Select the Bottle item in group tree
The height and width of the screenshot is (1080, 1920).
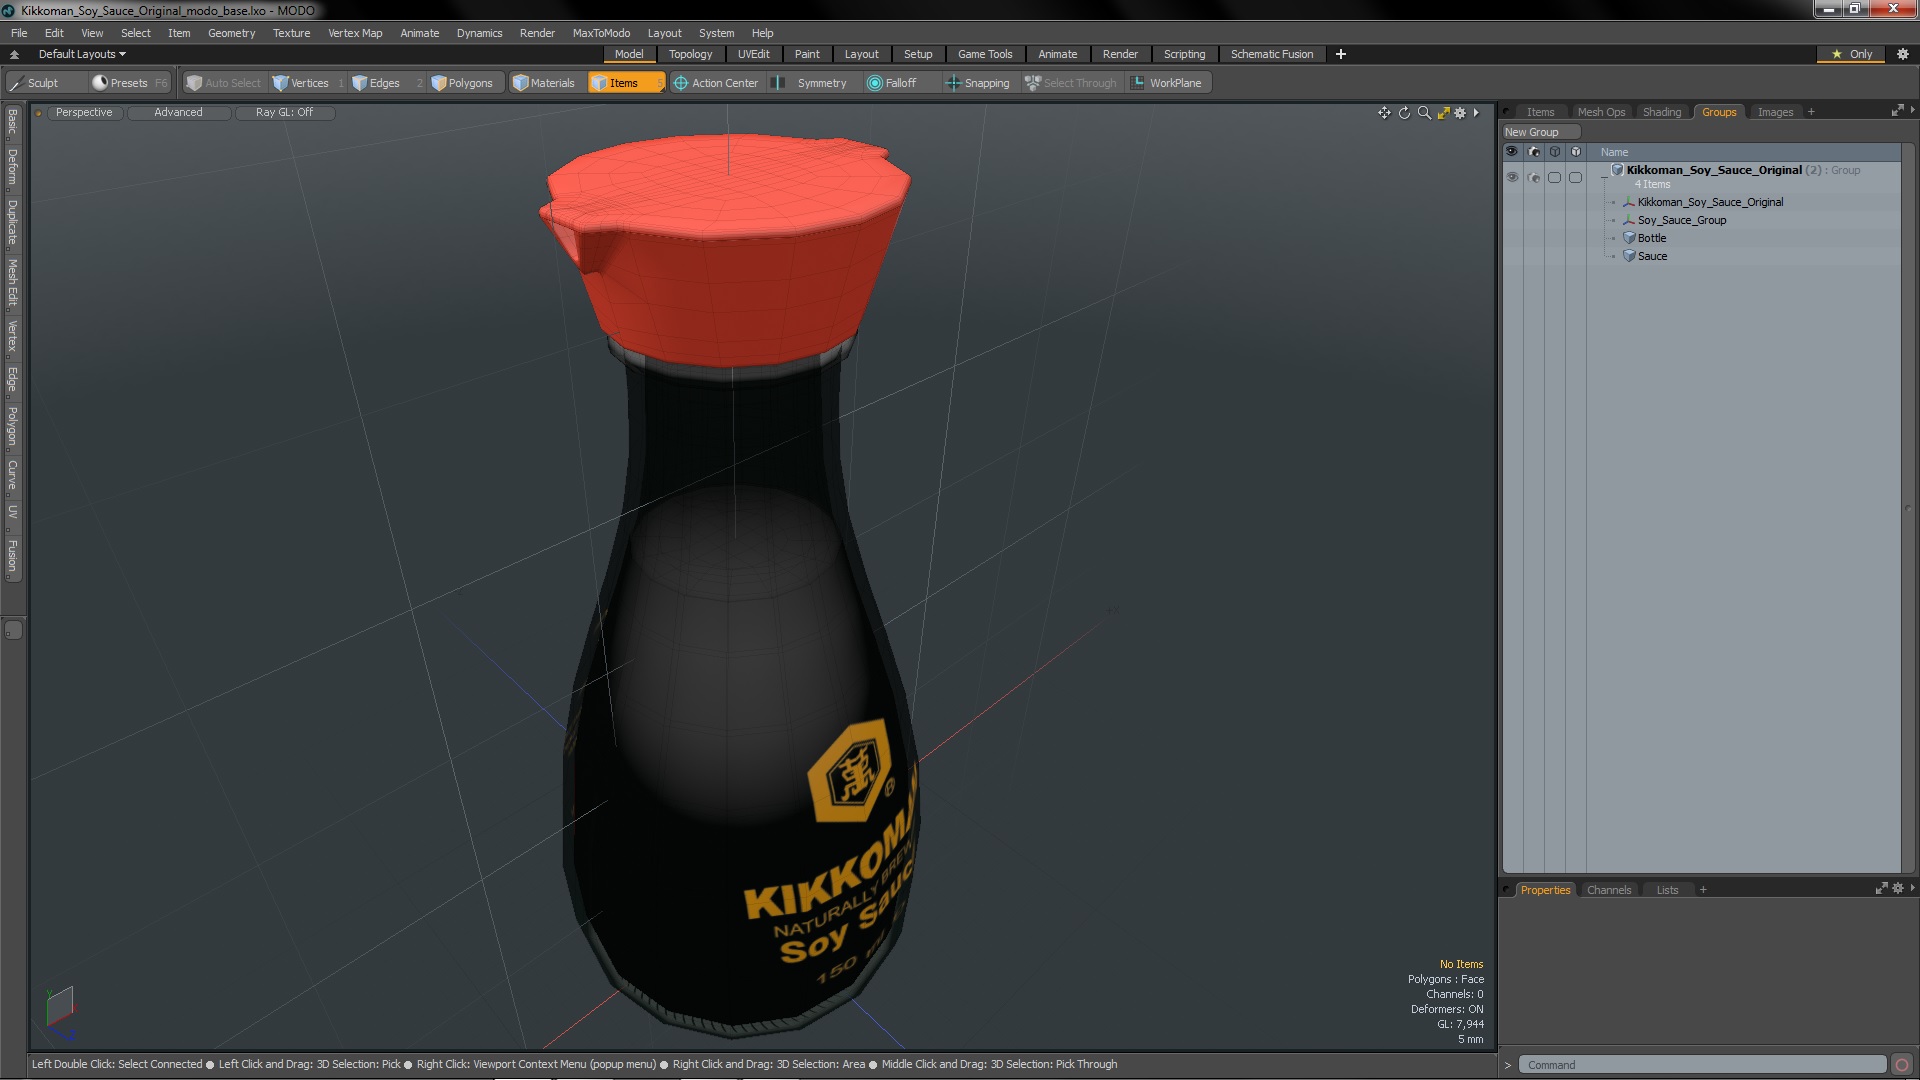(1652, 238)
